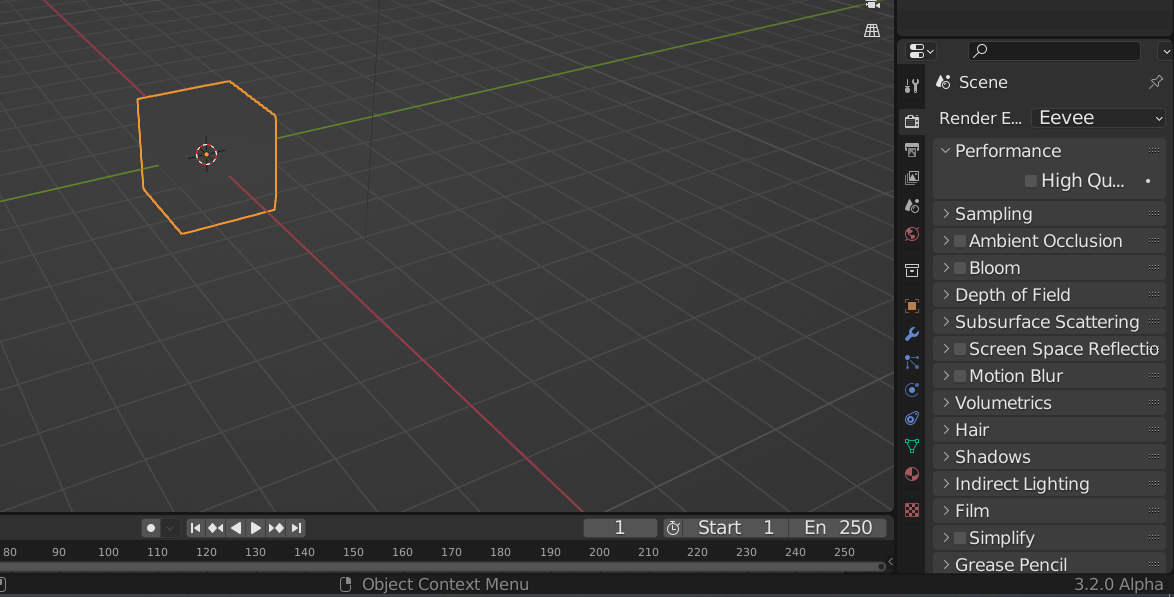Click the Scene icon in the properties header

(x=943, y=82)
